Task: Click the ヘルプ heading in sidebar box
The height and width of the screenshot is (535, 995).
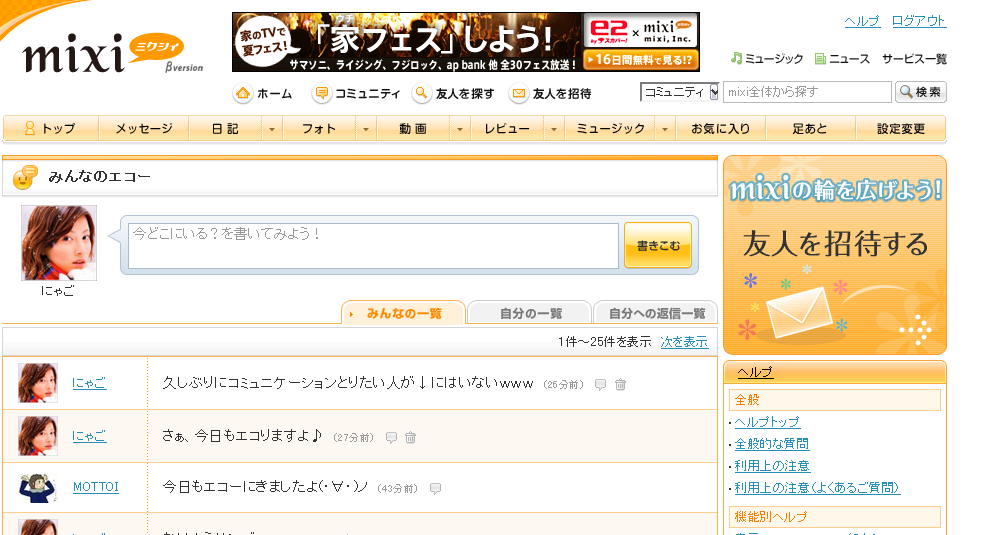Action: tap(754, 373)
